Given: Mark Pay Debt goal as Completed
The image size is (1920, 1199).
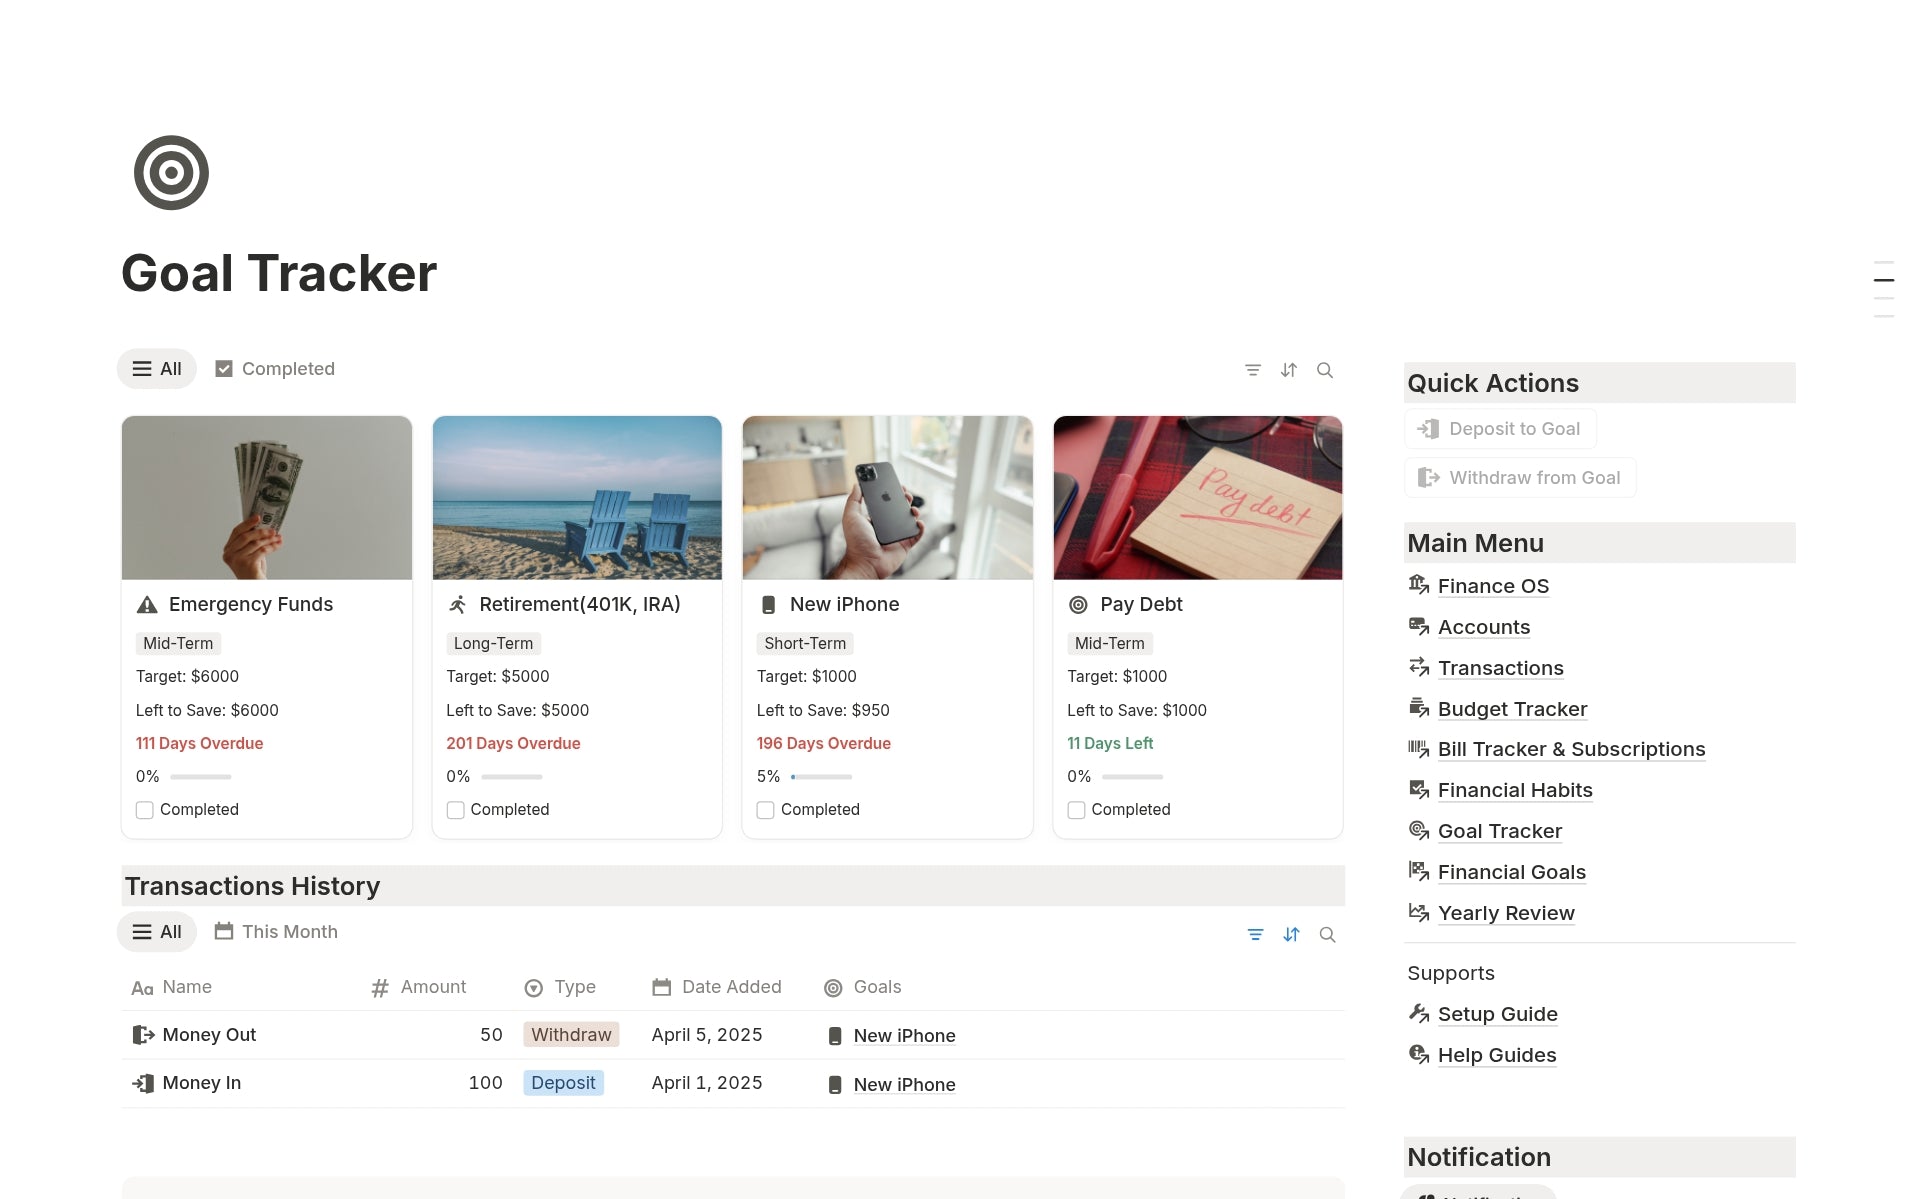Looking at the screenshot, I should click(x=1076, y=810).
